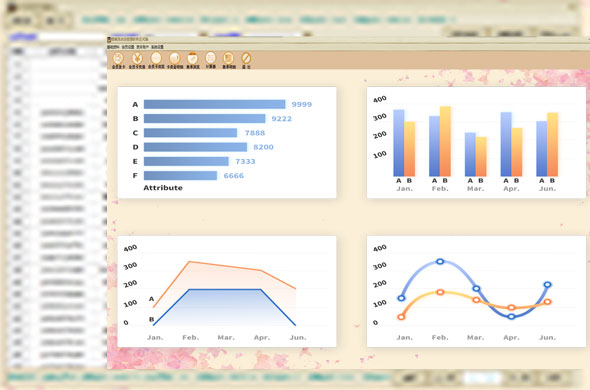Open the 系统设置 menu
The height and width of the screenshot is (390, 590).
pos(157,47)
